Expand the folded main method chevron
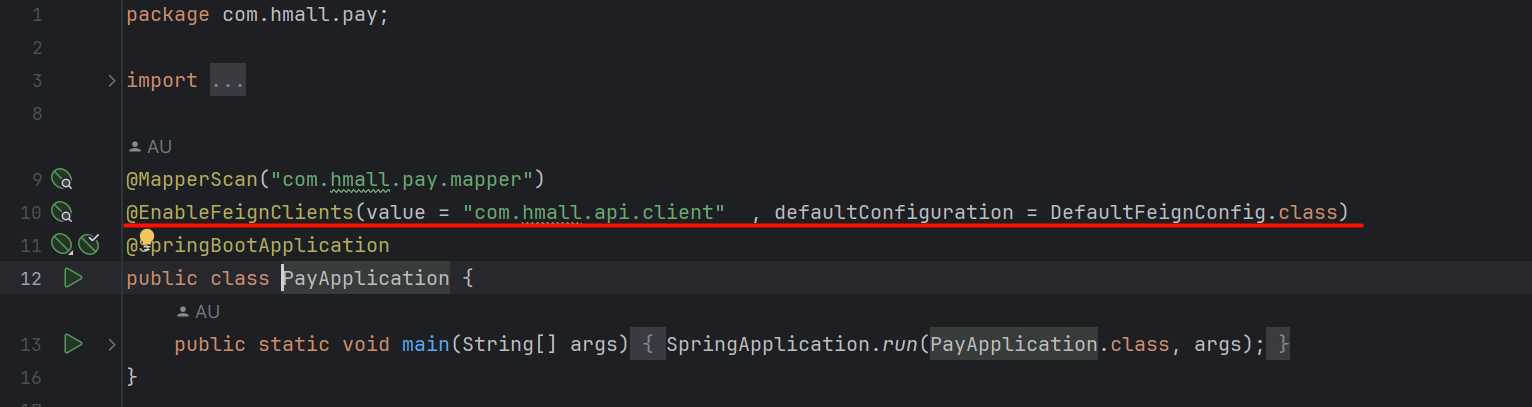The height and width of the screenshot is (407, 1532). pos(112,344)
